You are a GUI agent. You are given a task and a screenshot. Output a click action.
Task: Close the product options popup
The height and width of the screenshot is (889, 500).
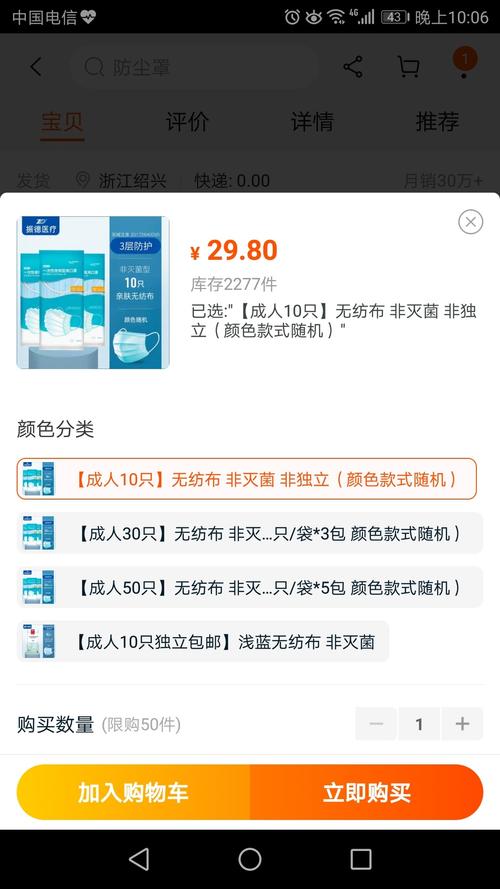[471, 222]
